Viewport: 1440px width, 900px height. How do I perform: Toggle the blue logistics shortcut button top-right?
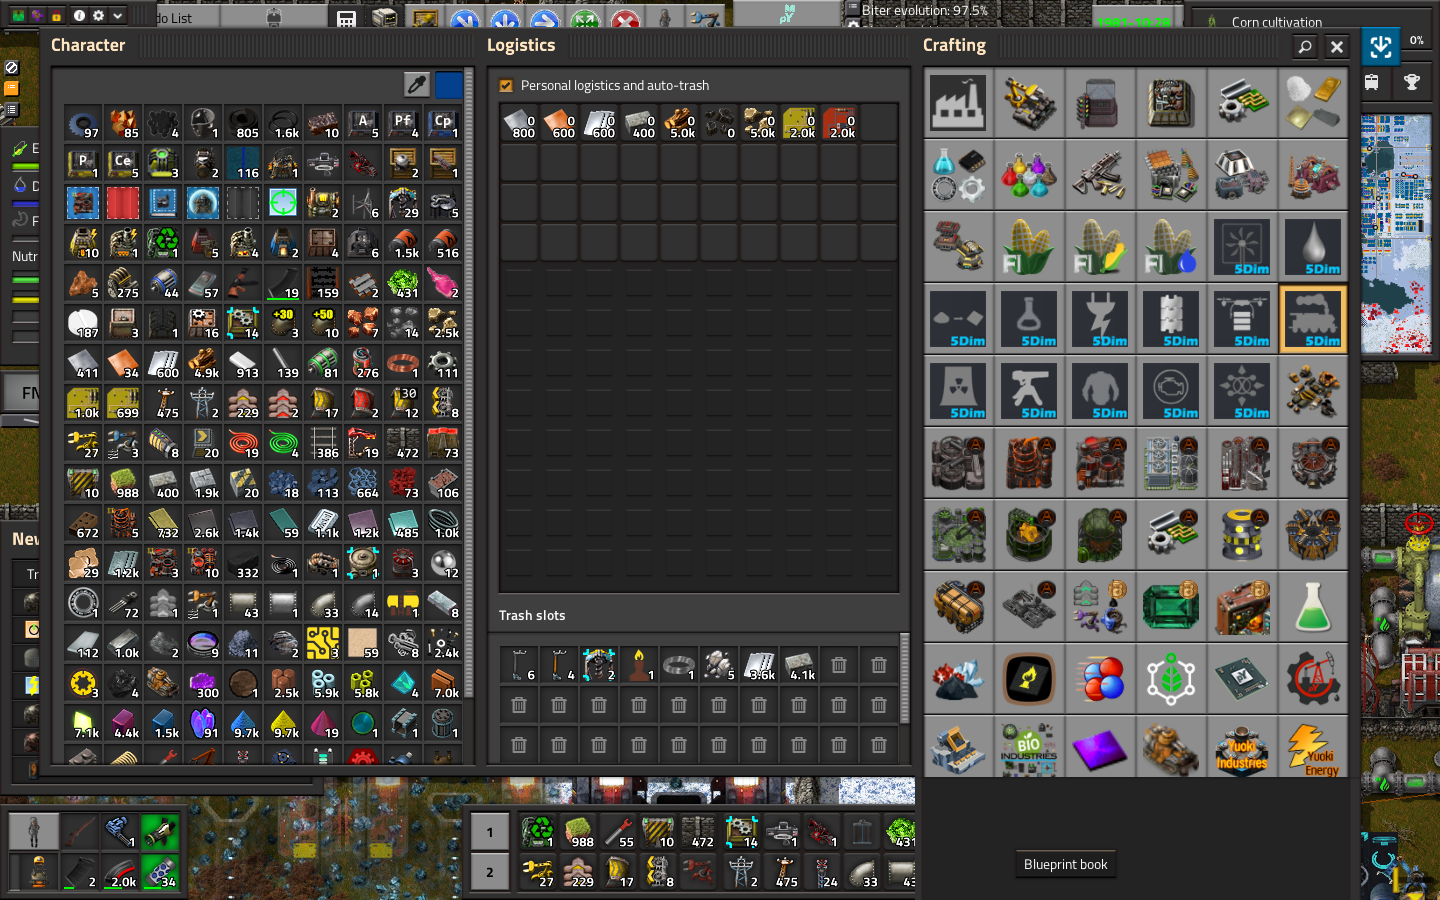tap(1380, 46)
